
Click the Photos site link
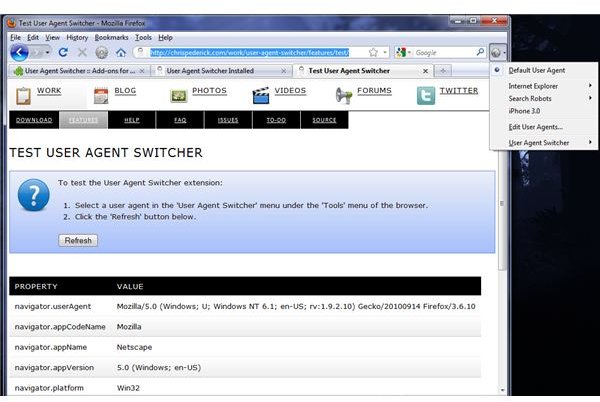(x=209, y=91)
